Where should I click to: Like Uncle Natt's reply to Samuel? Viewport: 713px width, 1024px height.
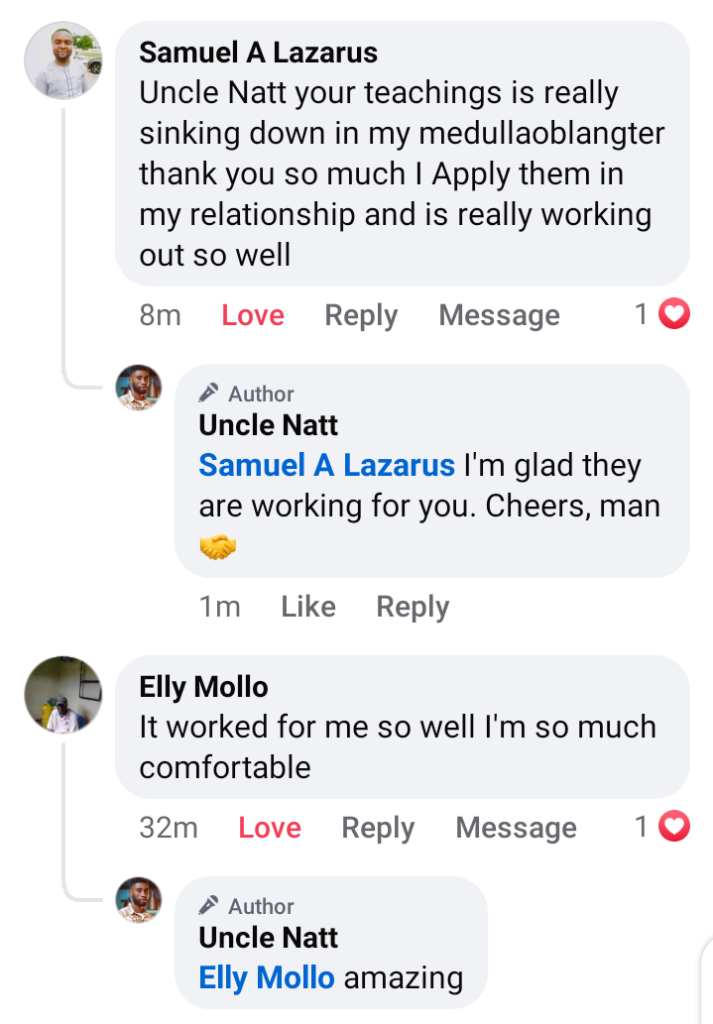pyautogui.click(x=308, y=607)
